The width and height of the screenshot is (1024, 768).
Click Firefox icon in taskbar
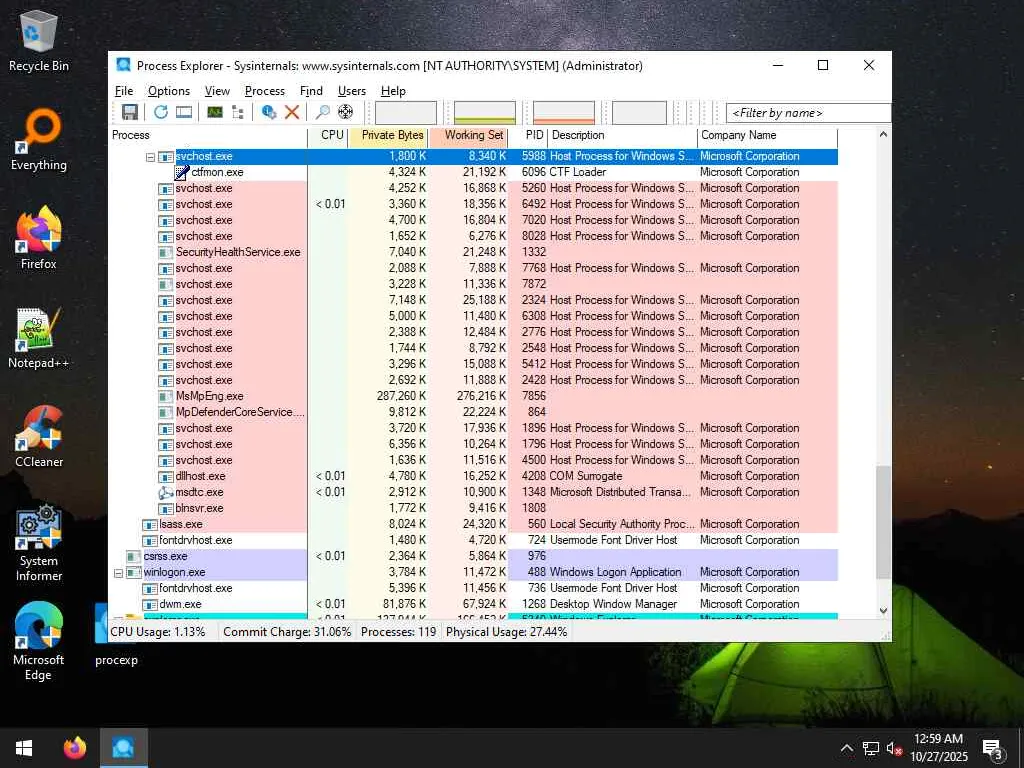(75, 748)
